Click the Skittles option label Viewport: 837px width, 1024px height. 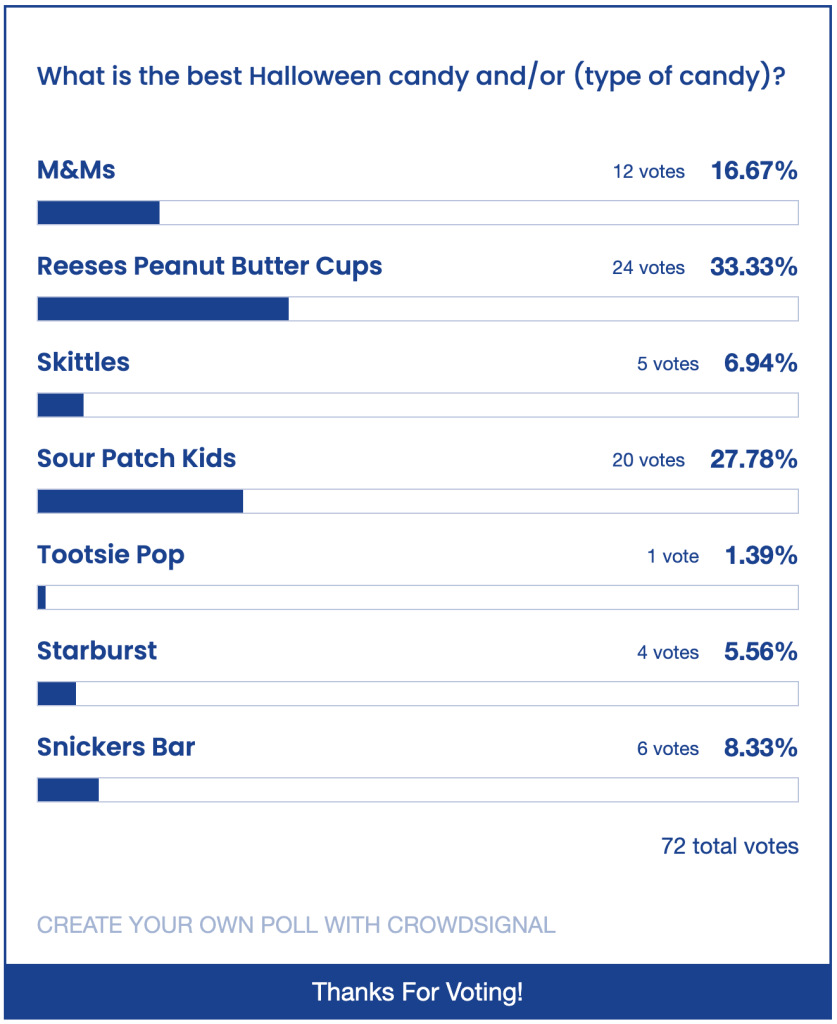(x=83, y=362)
